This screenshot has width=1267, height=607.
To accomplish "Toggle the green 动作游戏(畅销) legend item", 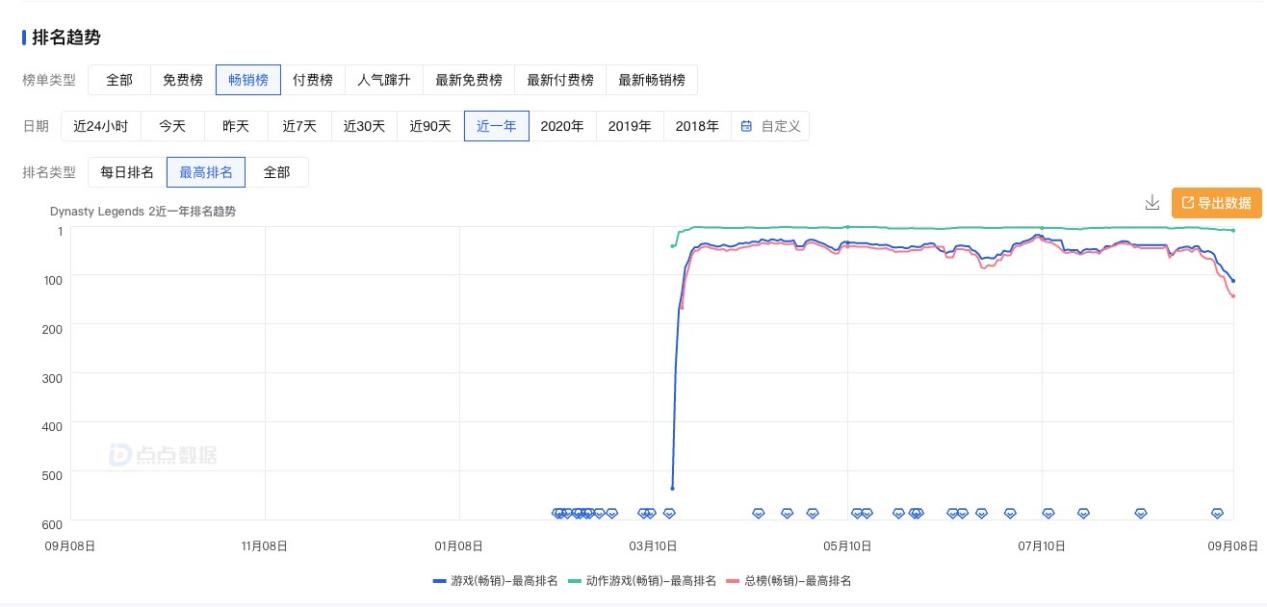I will coord(642,581).
